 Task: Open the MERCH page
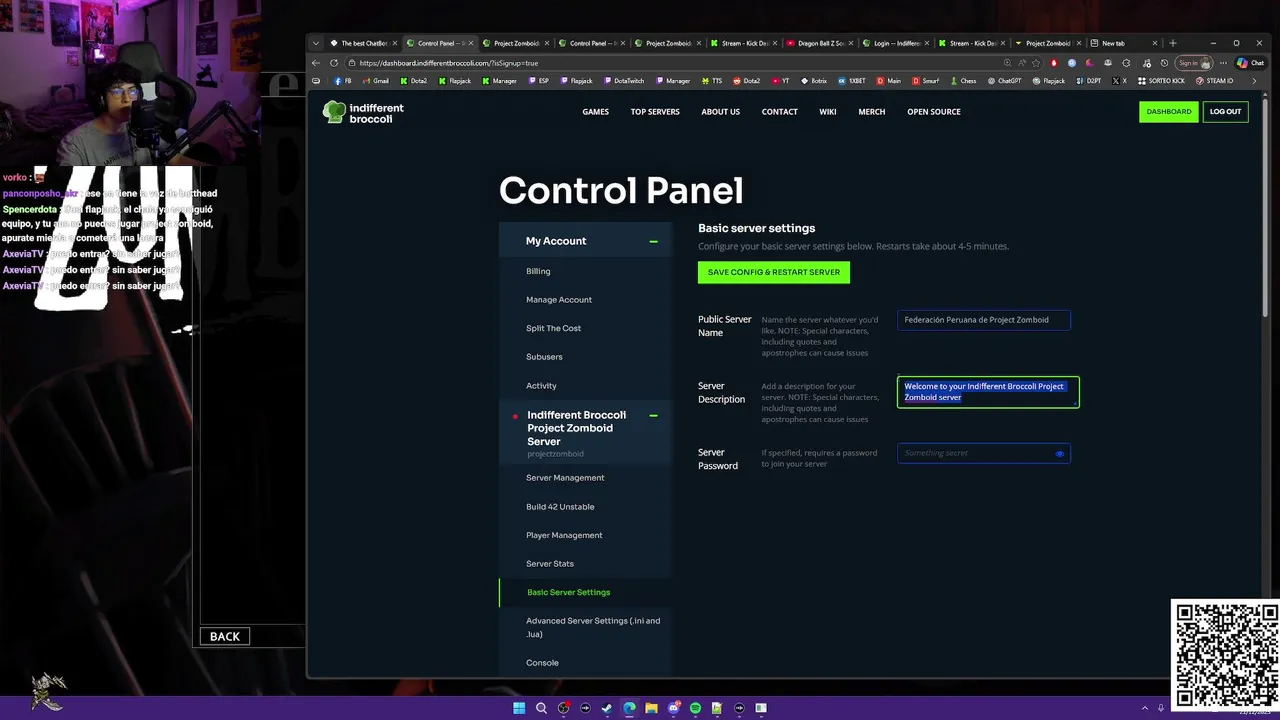872,112
